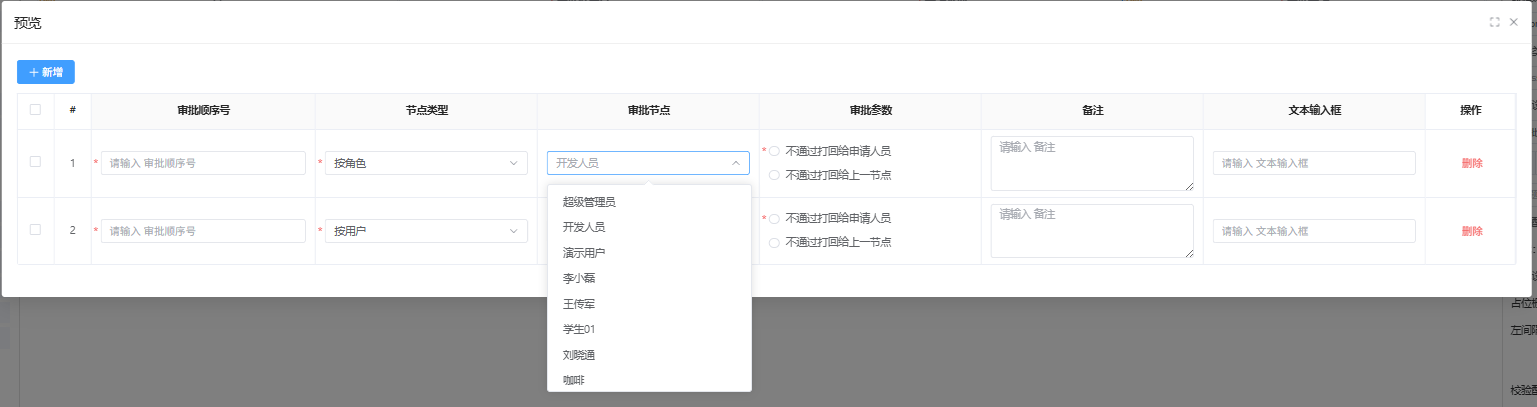Click the 备注 textarea in row 2
This screenshot has width=1537, height=407.
click(x=1092, y=231)
